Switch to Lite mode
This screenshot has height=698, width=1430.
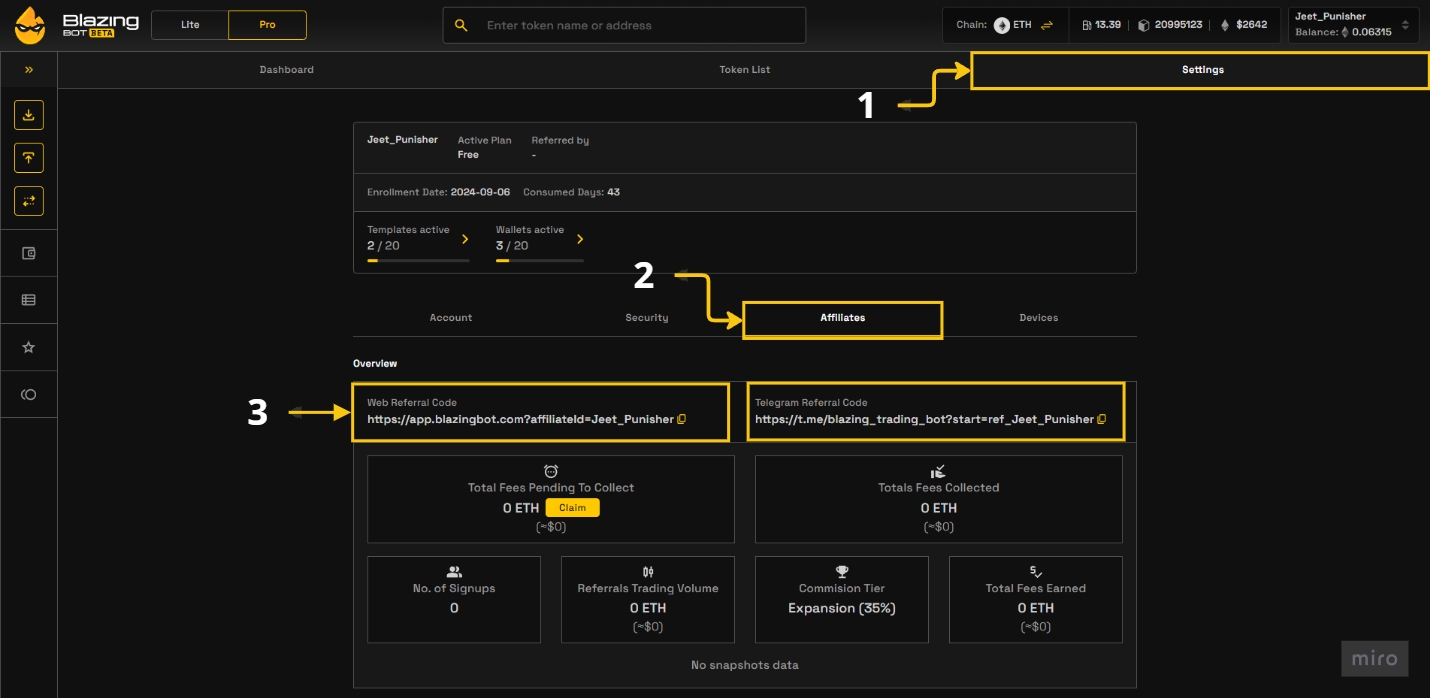click(x=190, y=25)
